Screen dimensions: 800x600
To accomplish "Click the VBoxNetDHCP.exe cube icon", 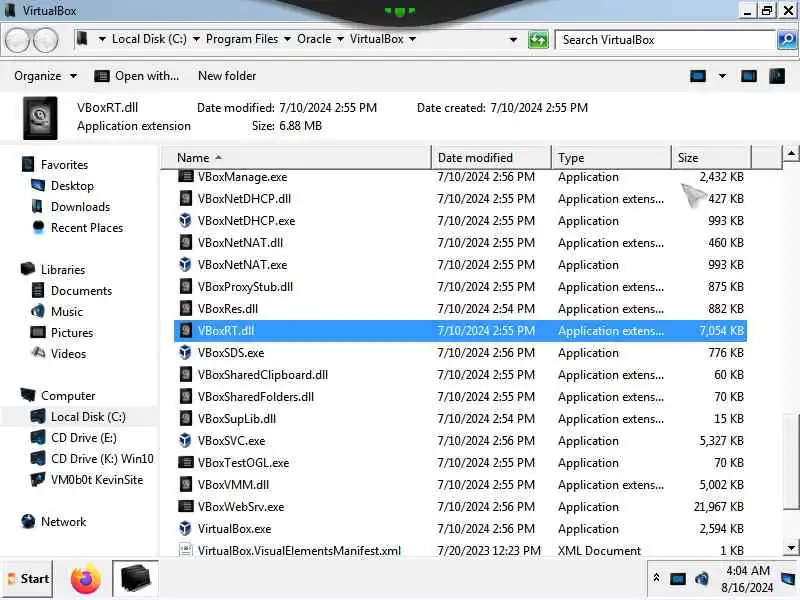I will click(186, 220).
